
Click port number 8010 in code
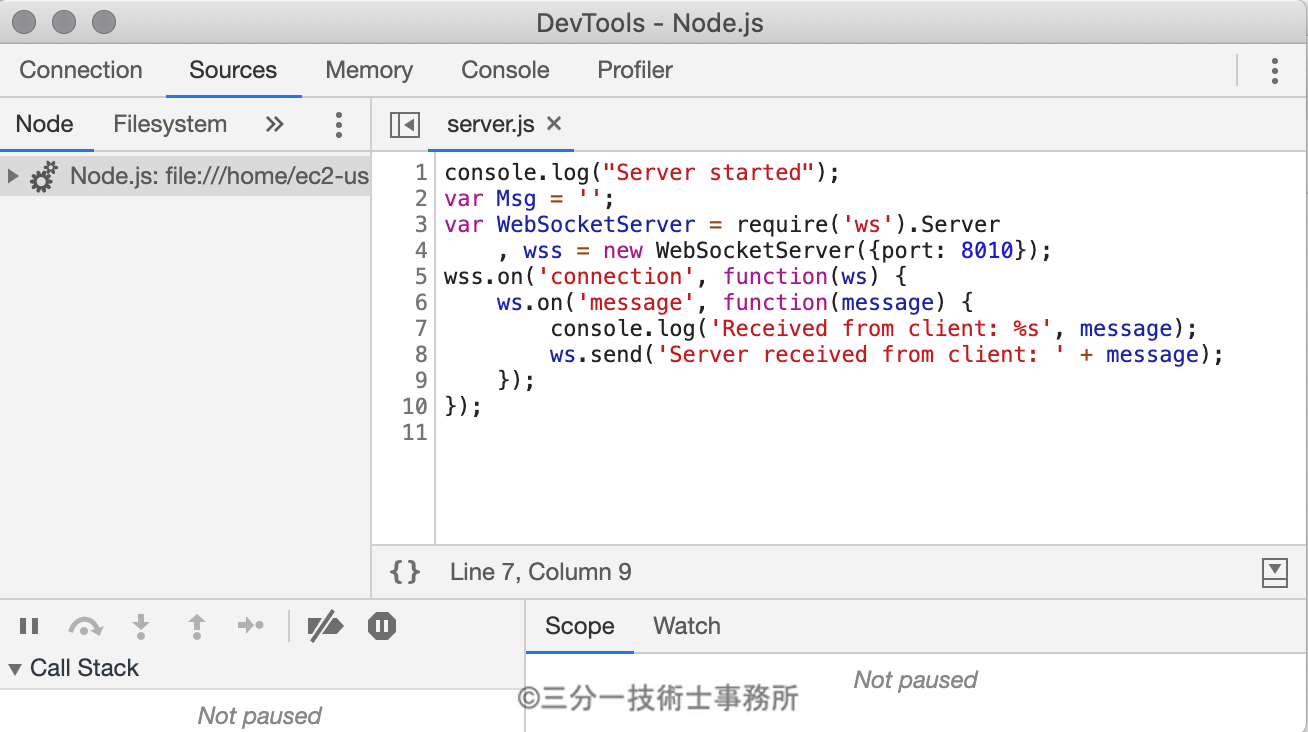988,250
